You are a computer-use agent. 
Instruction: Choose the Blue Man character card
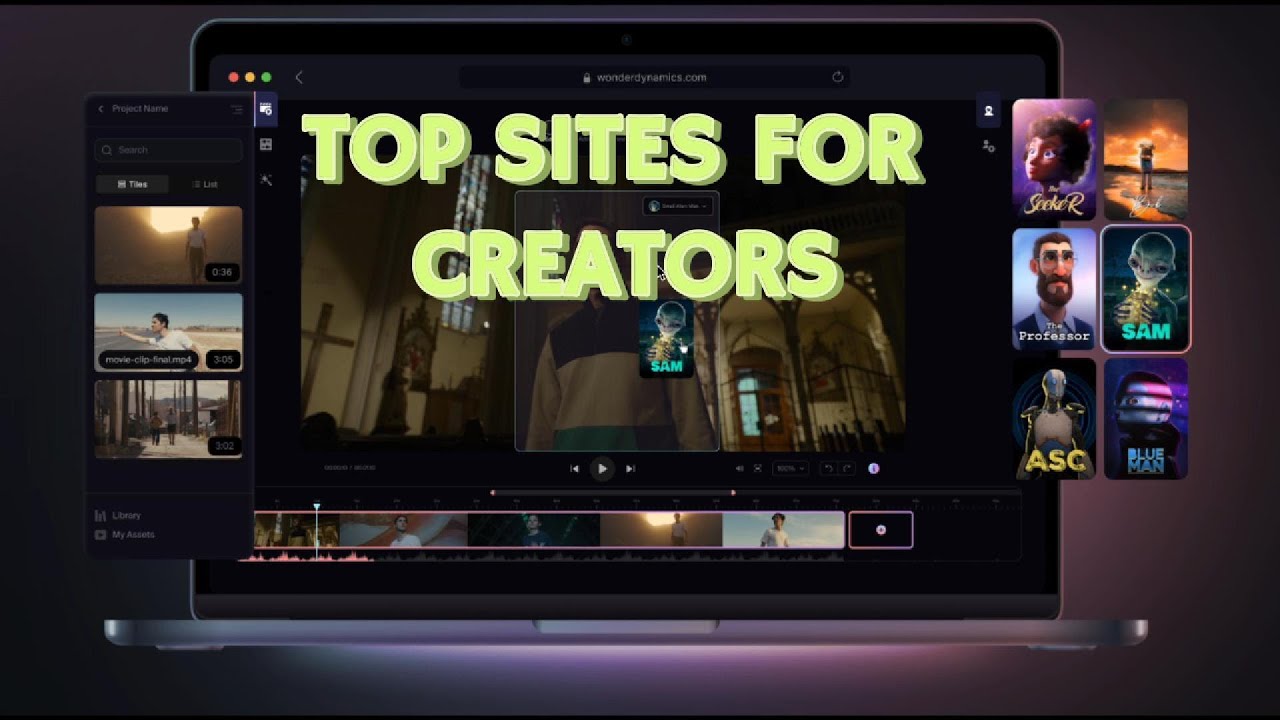(x=1146, y=418)
